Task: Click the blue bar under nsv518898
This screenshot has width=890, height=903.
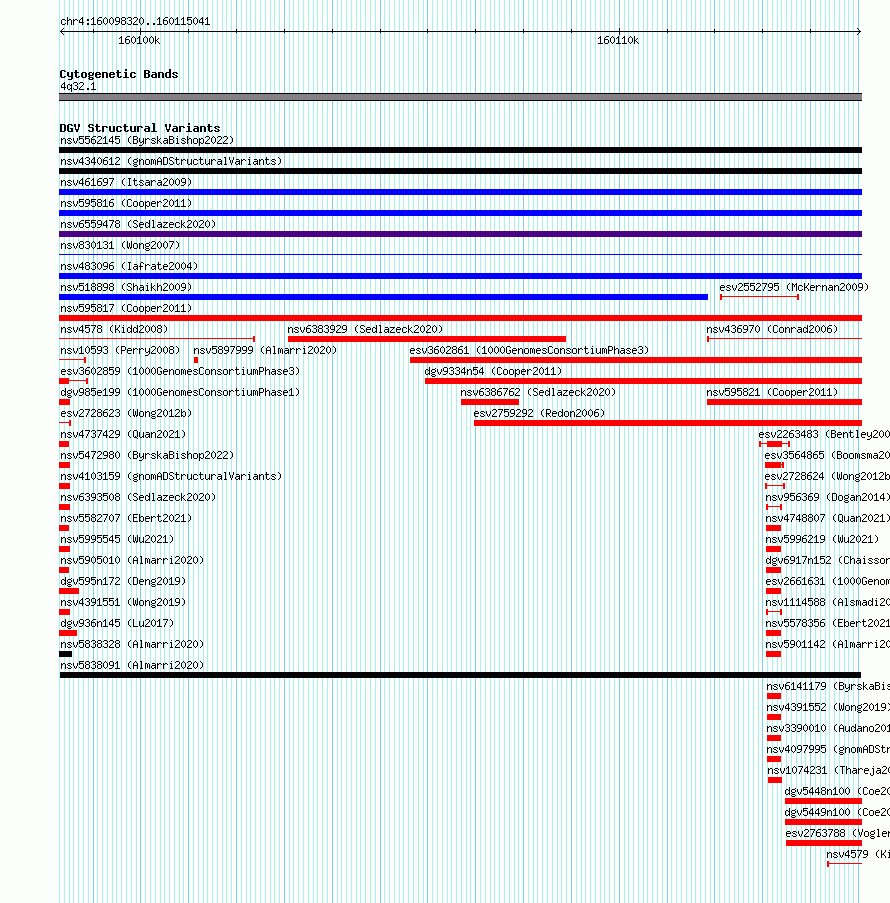Action: tap(383, 297)
